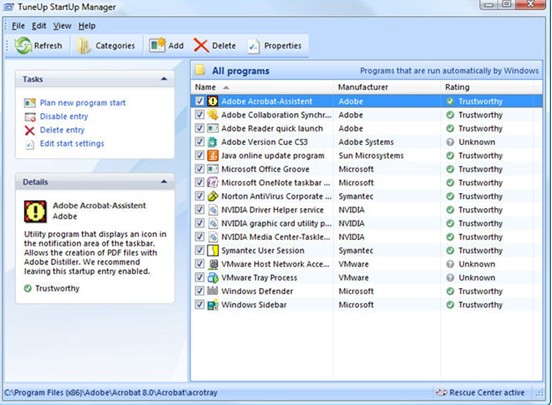Click the NVIDIA graphic card utility icon
This screenshot has height=405, width=552.
pos(212,223)
